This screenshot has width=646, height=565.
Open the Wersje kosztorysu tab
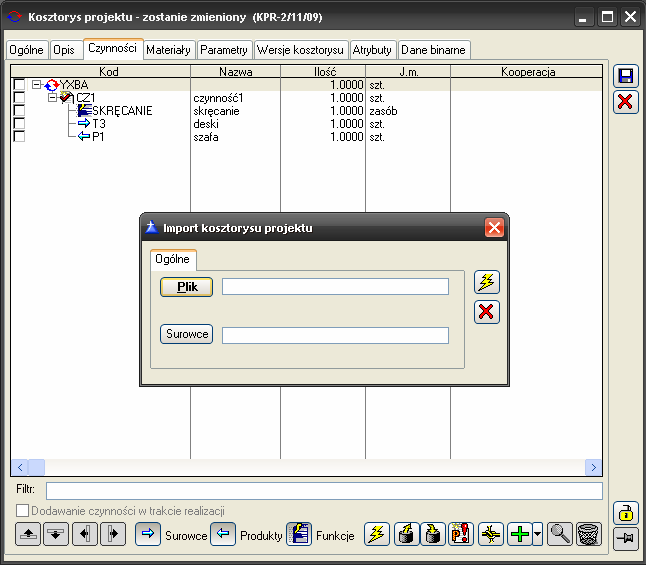(300, 50)
